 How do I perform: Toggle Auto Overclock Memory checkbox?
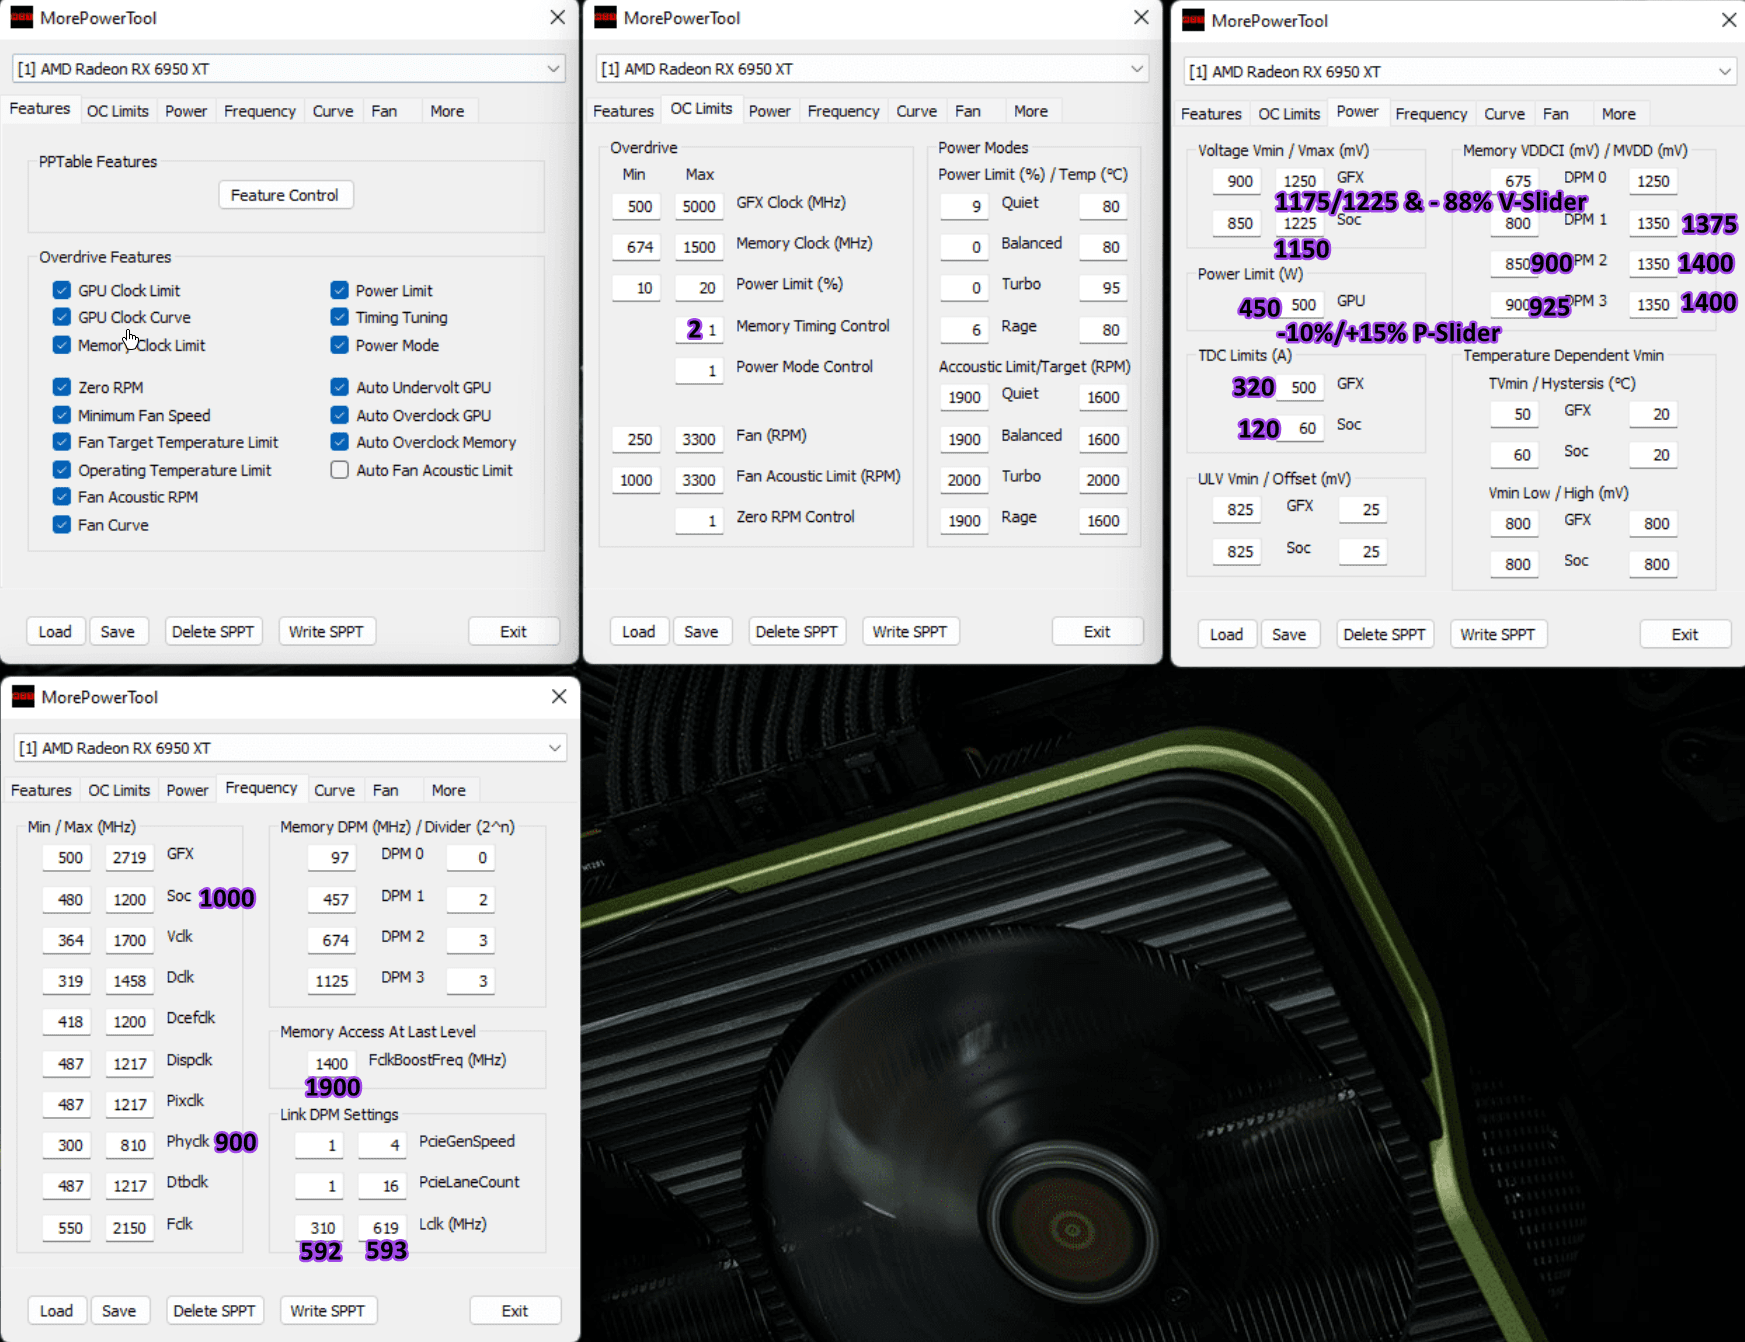[x=340, y=442]
